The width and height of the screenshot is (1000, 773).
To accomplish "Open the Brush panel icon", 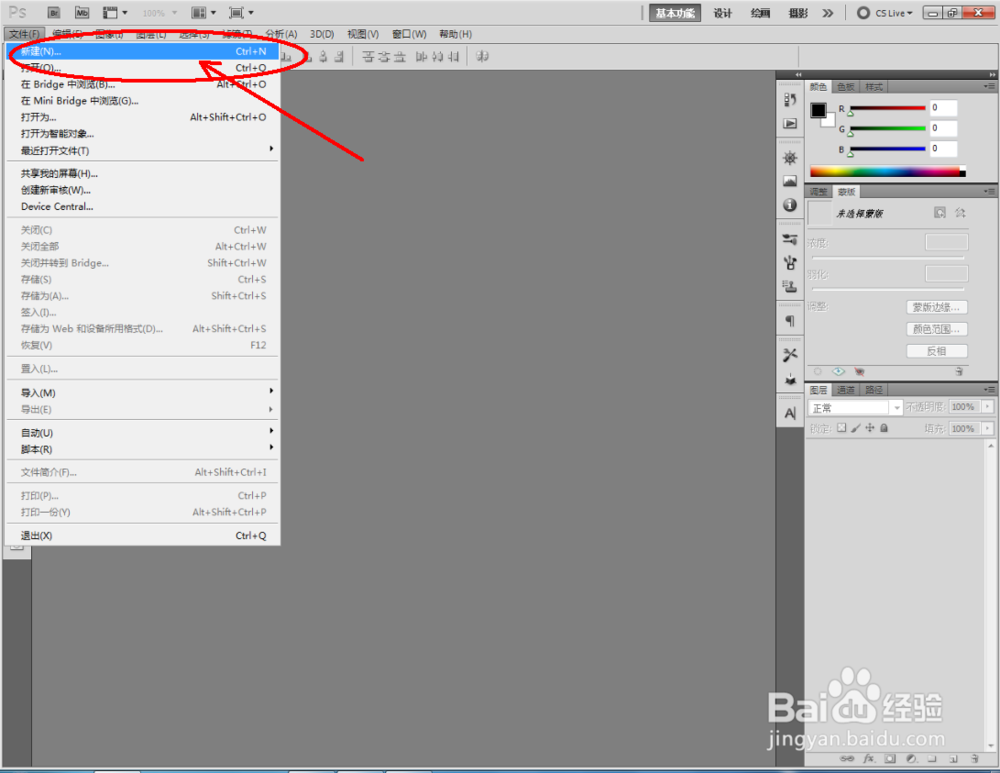I will click(790, 263).
